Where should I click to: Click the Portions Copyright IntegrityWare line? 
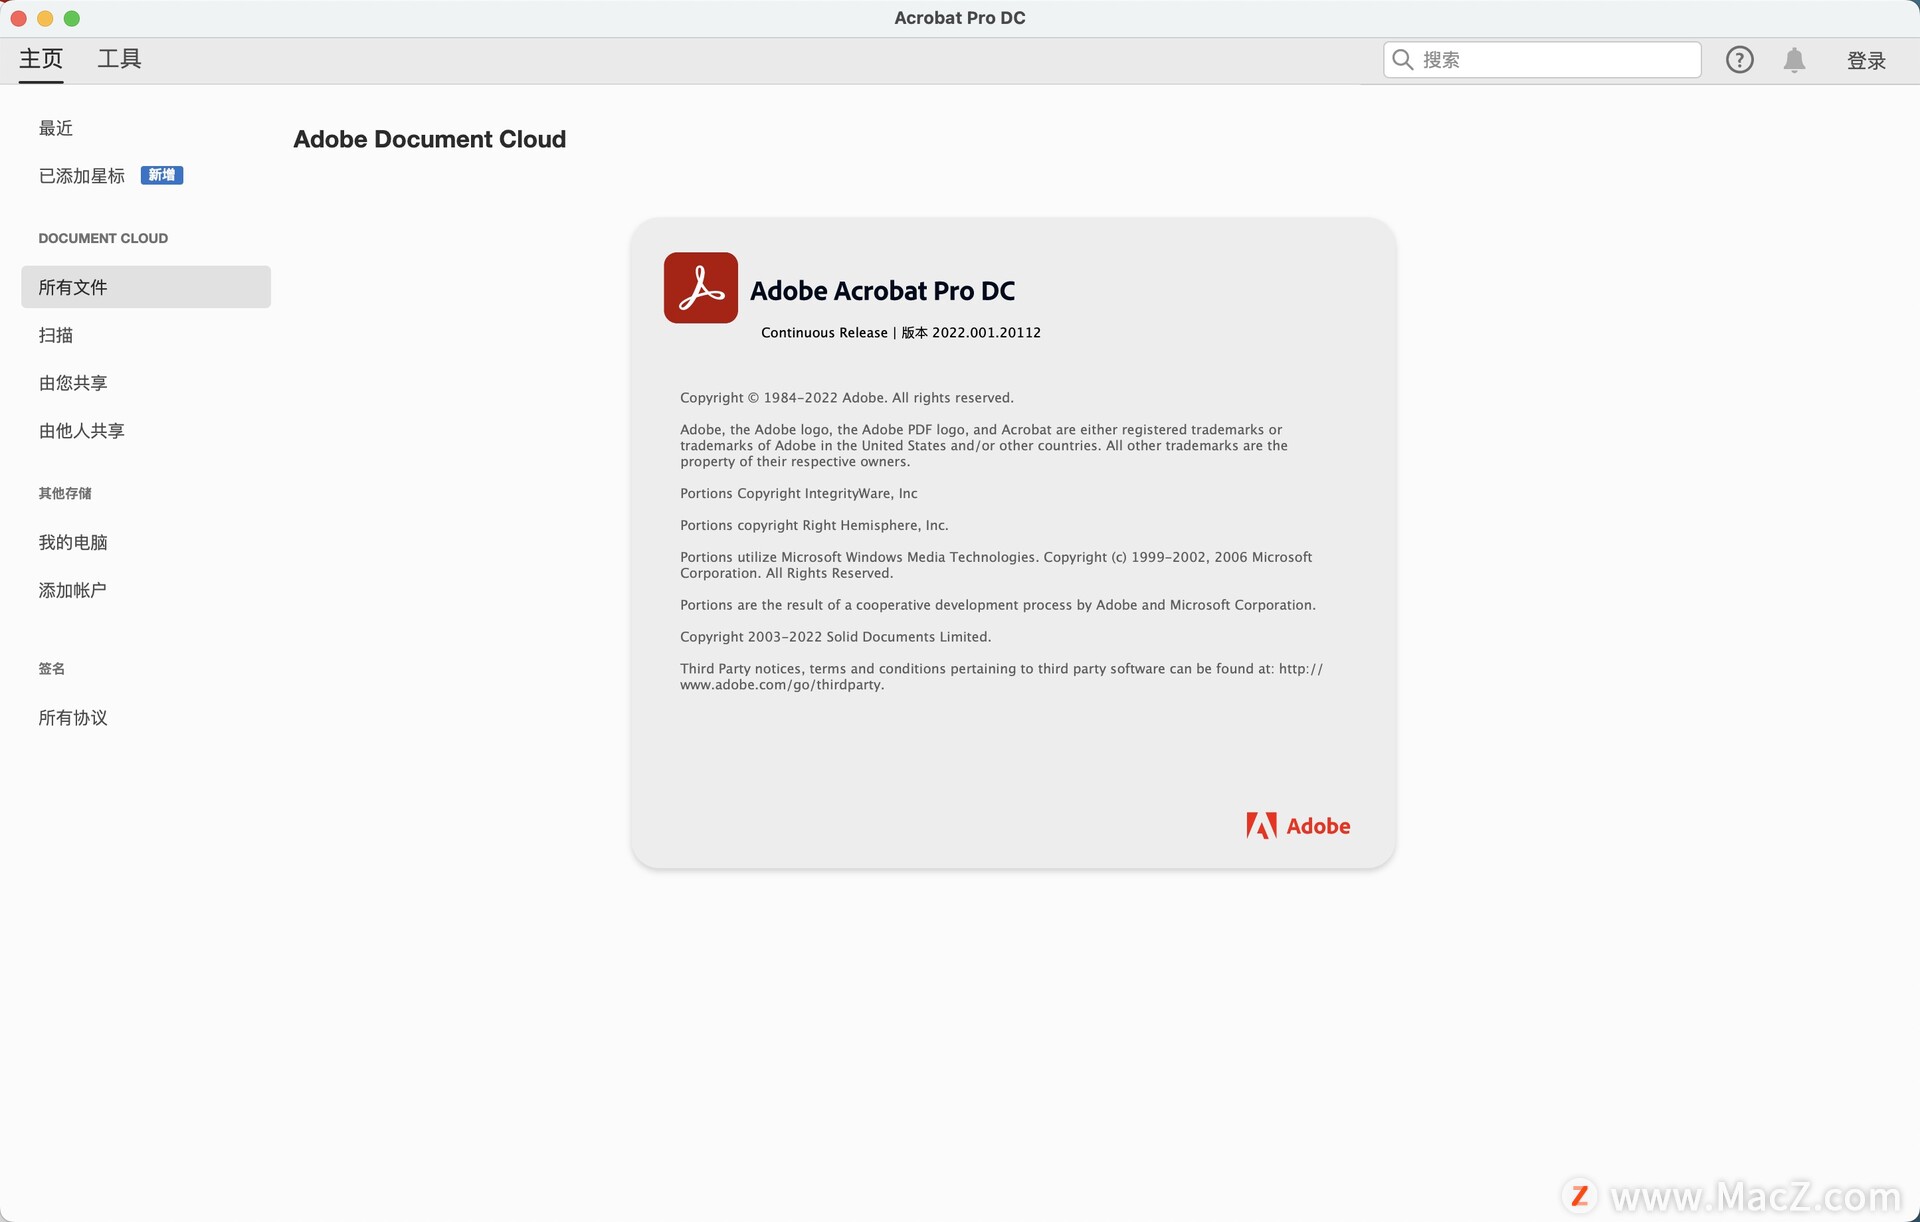tap(799, 494)
